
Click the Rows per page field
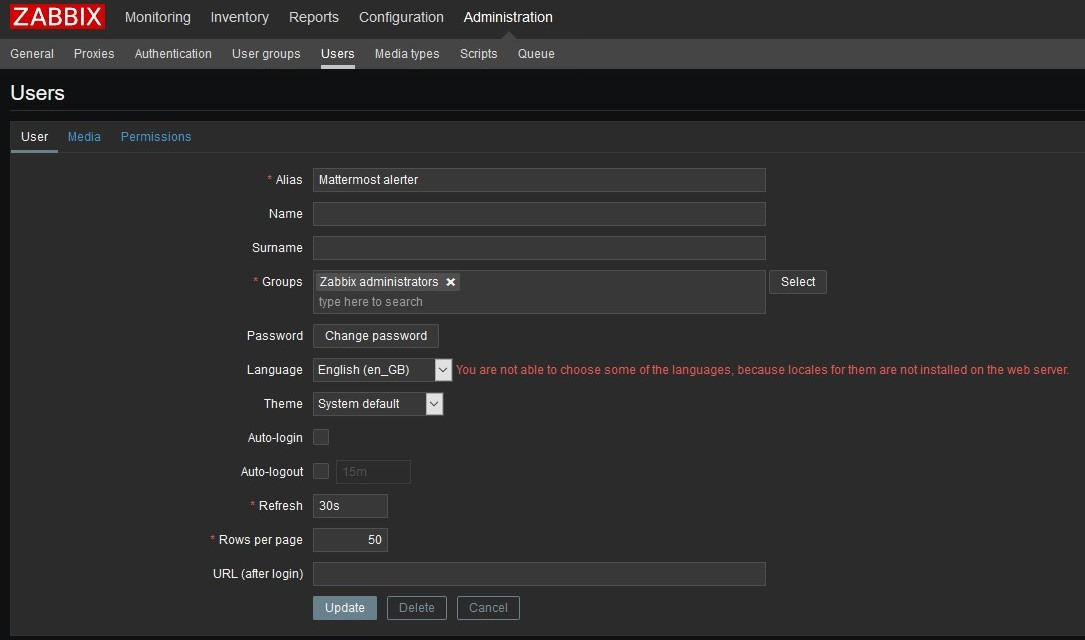point(349,540)
